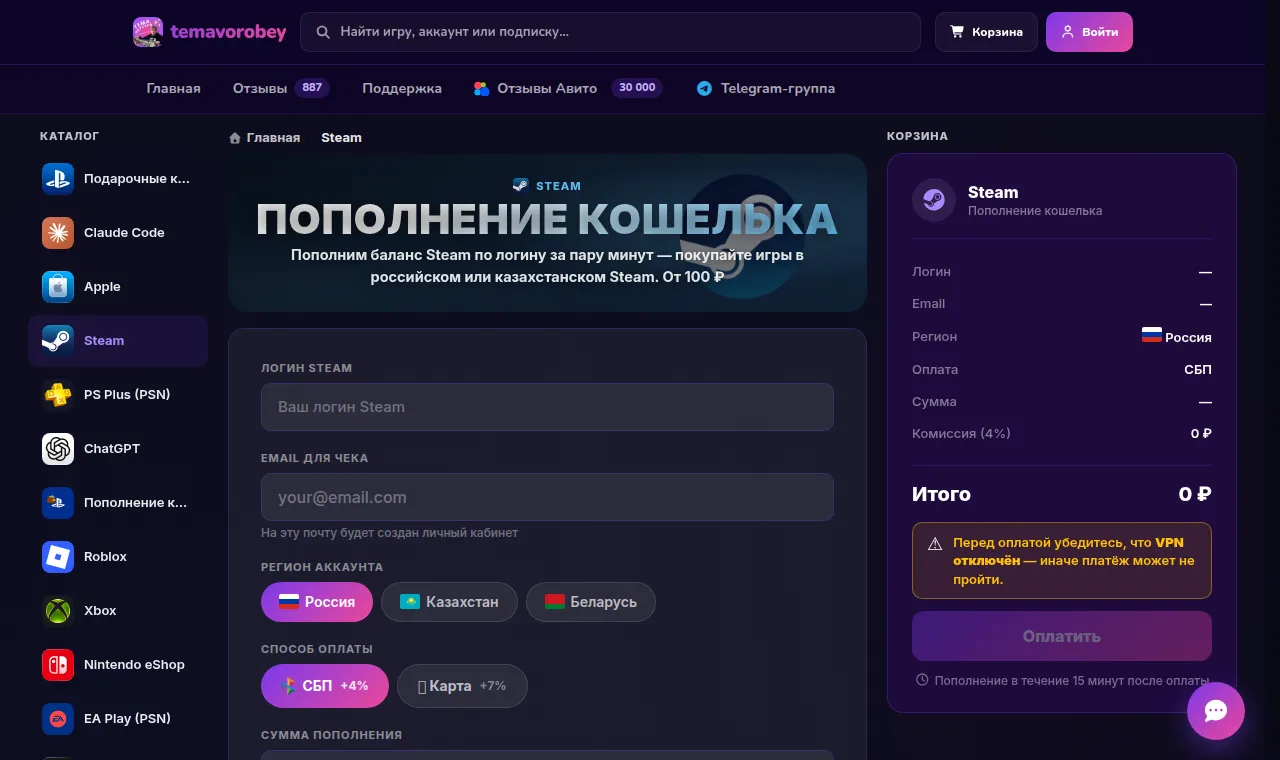The width and height of the screenshot is (1280, 760).
Task: Click the warning triangle icon
Action: pyautogui.click(x=935, y=544)
